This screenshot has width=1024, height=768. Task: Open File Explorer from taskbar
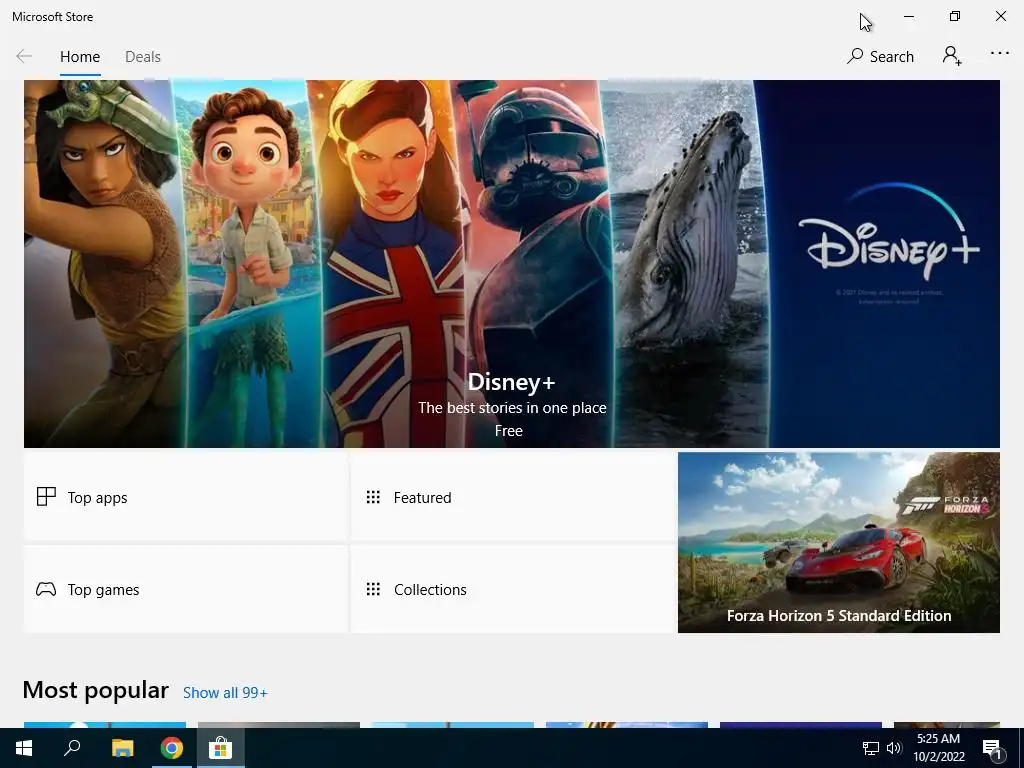click(x=122, y=748)
